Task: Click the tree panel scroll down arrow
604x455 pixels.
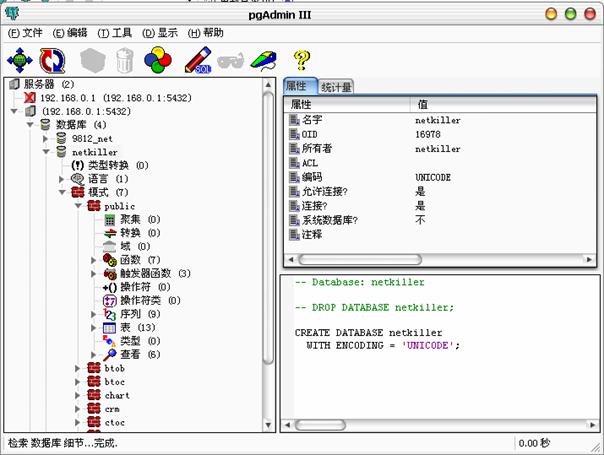Action: pyautogui.click(x=268, y=425)
